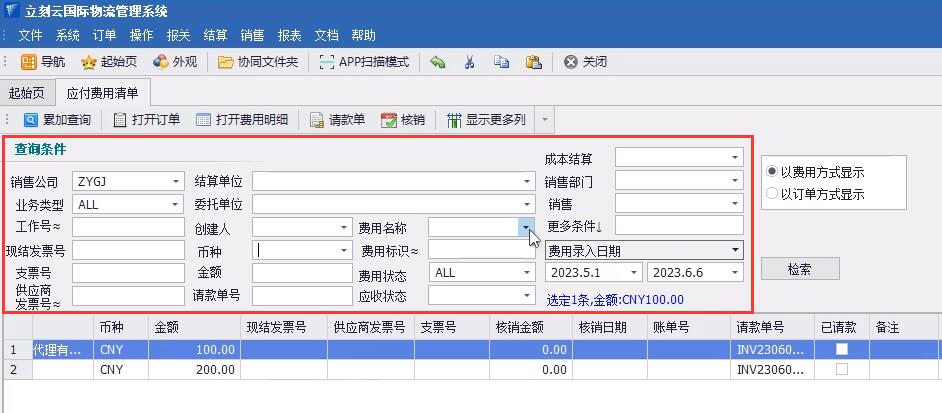Click the copy icon in toolbar
942x413 pixels.
click(501, 62)
